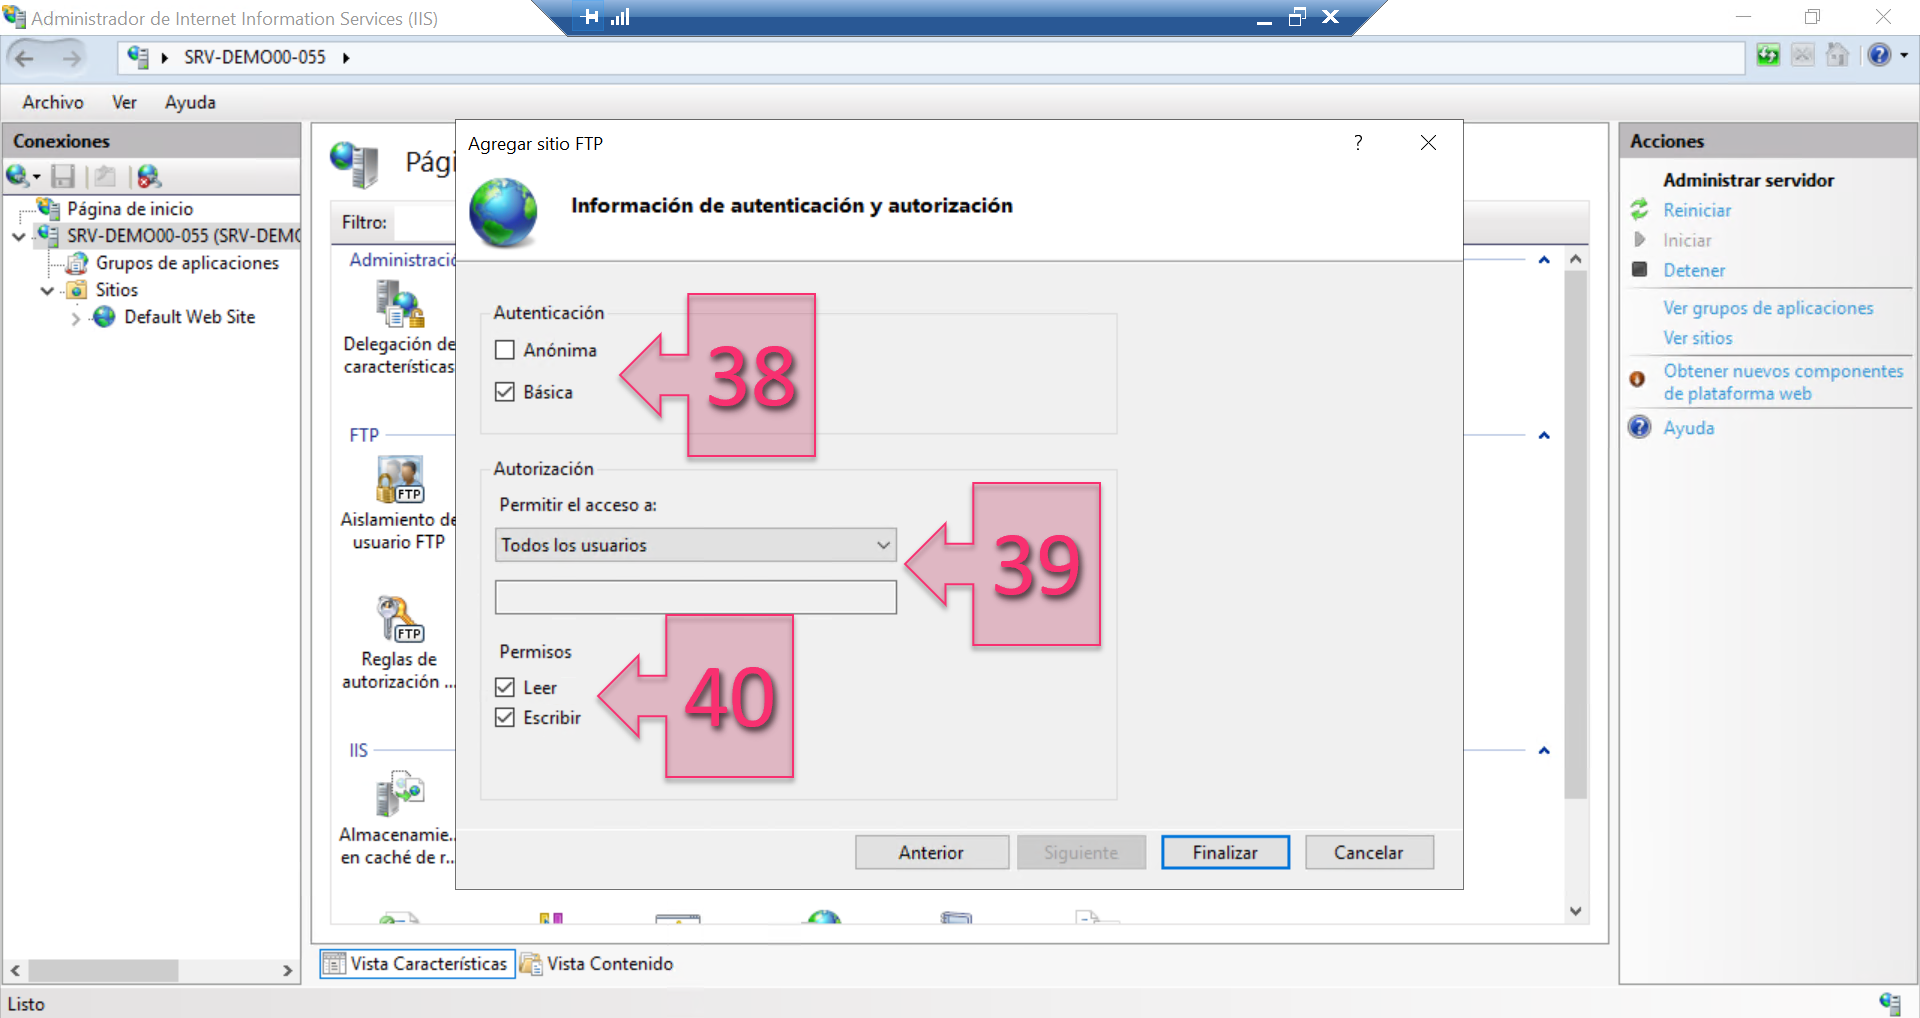Viewport: 1920px width, 1018px height.
Task: Click the empty authorization text field
Action: point(694,597)
